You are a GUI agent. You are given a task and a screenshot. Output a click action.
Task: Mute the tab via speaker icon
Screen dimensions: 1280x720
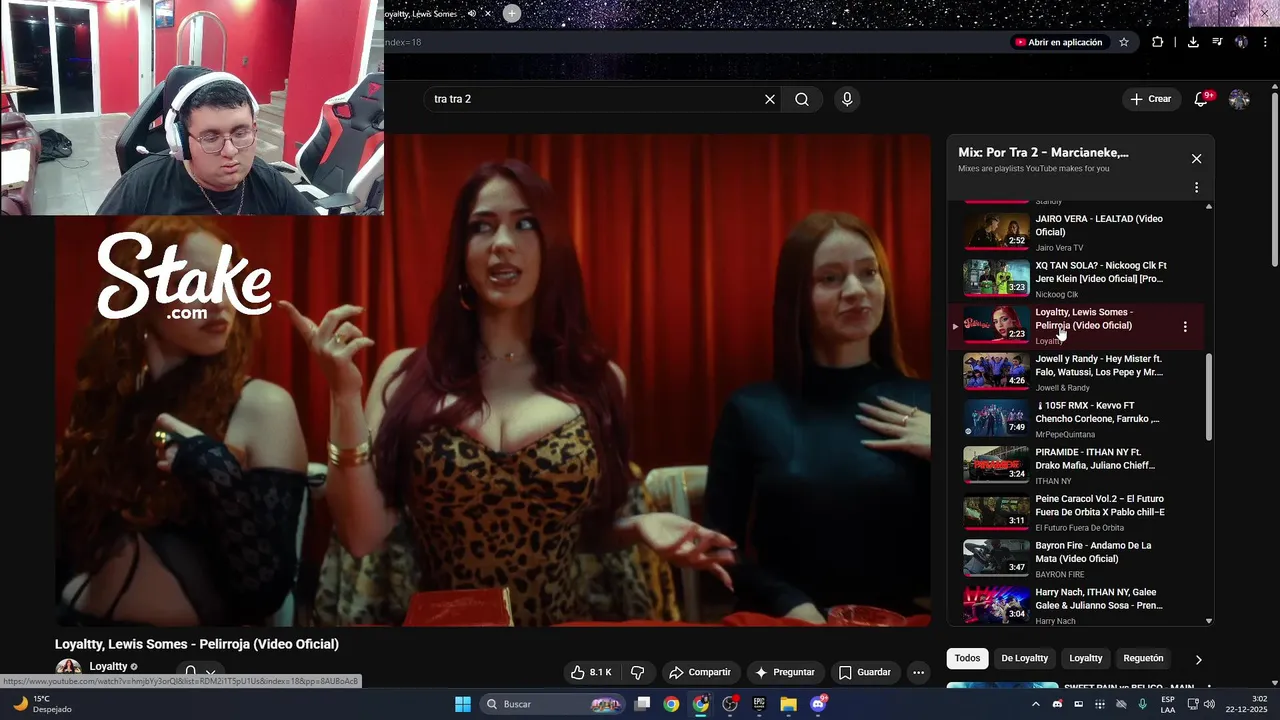coord(472,13)
